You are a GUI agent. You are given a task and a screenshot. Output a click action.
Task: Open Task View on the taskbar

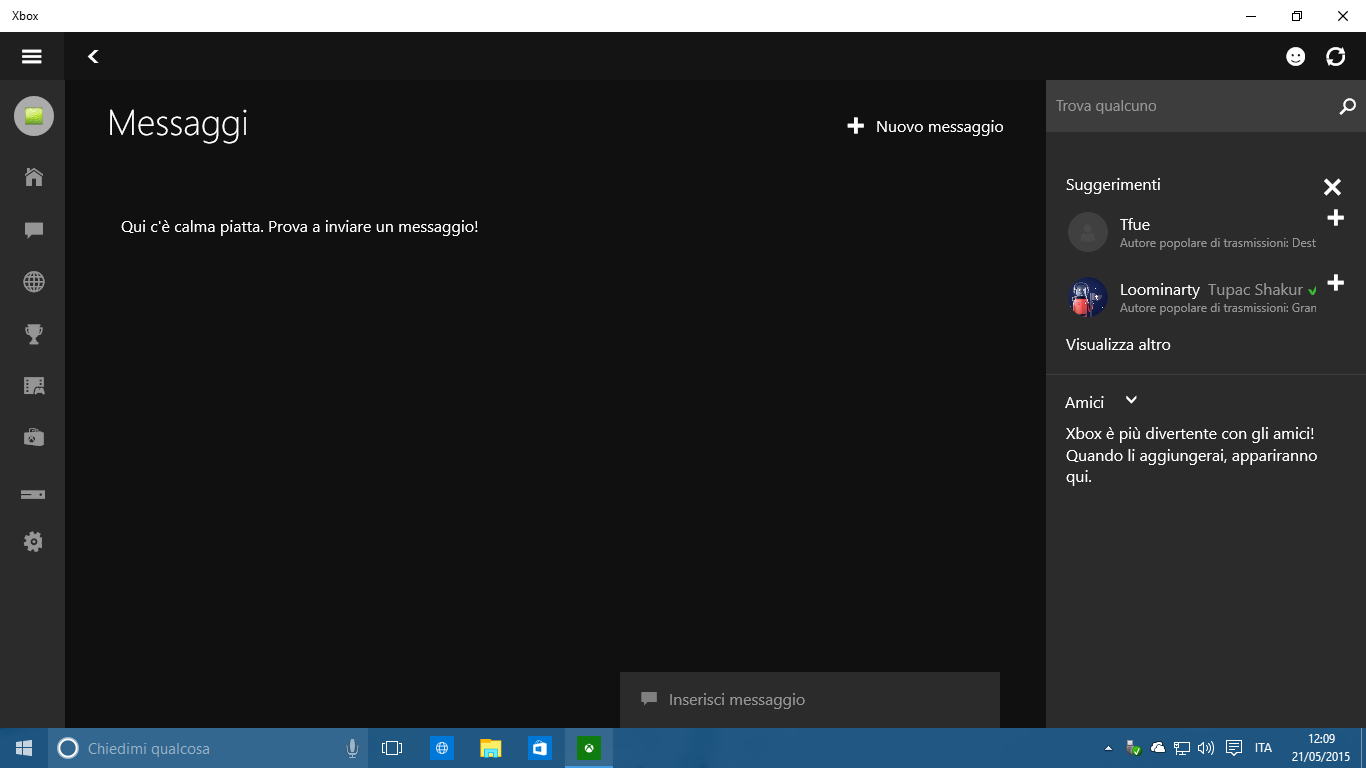392,748
